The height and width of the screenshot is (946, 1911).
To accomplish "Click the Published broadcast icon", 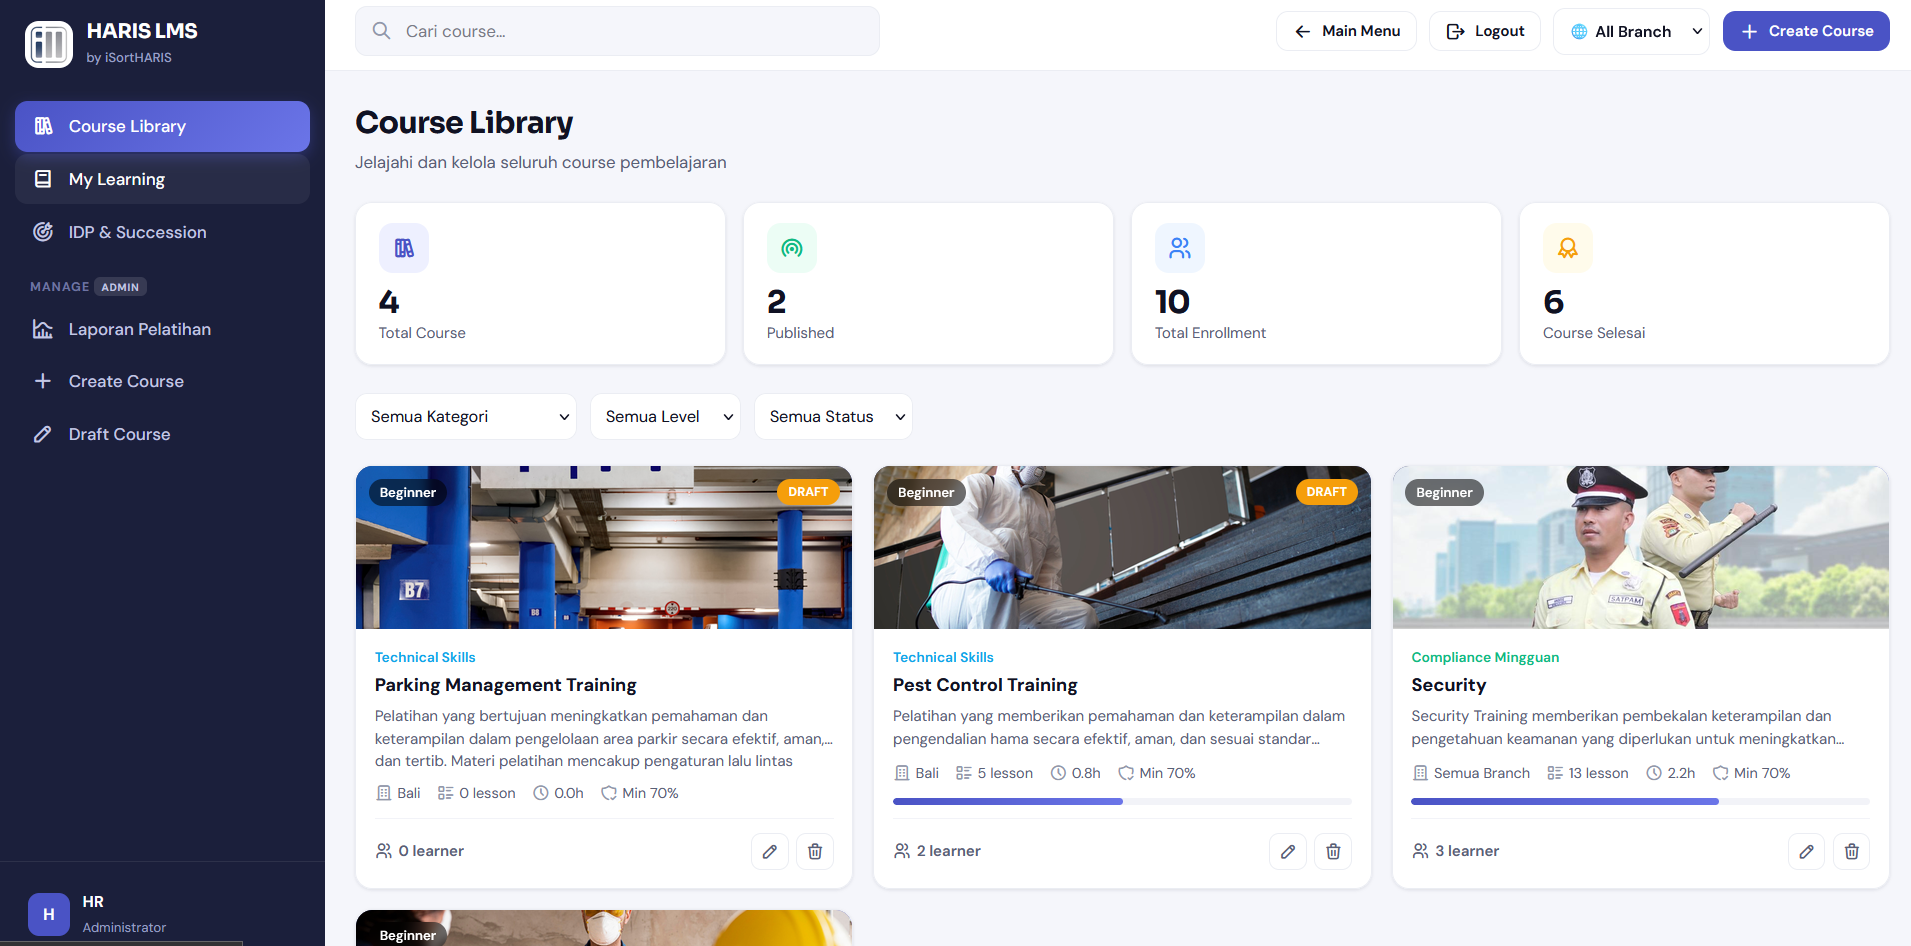I will [x=792, y=248].
